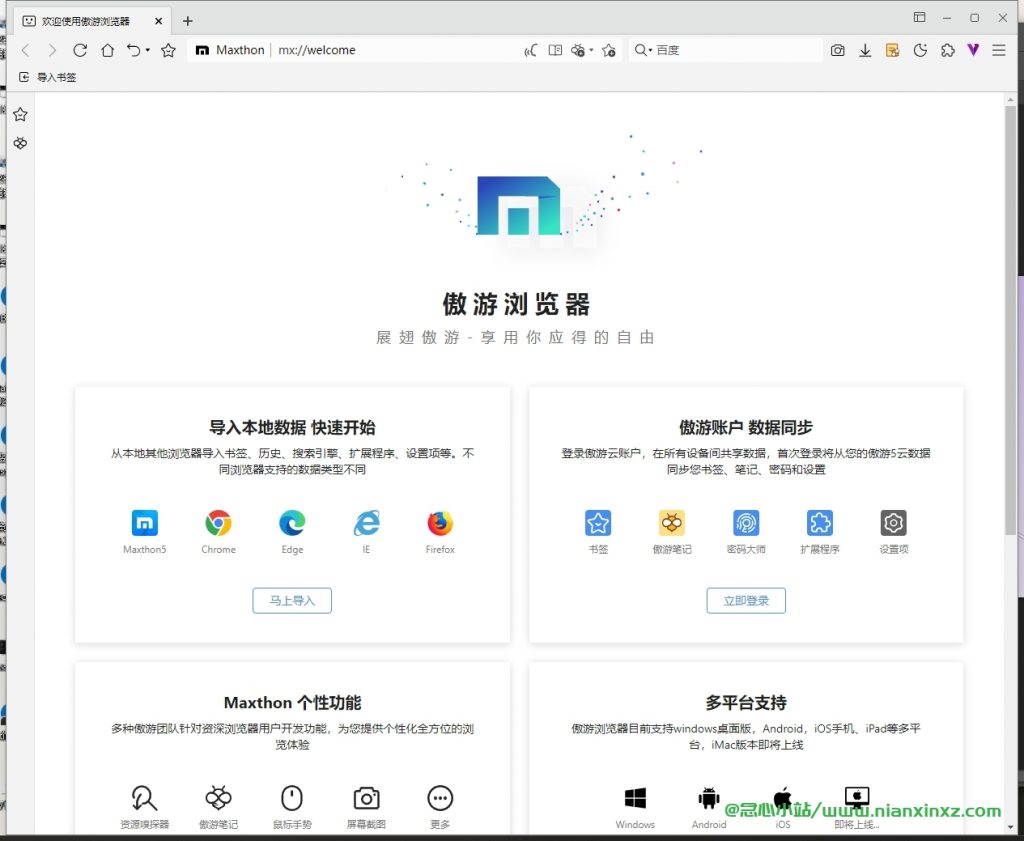
Task: Click the 屏幕截图 camera feature icon
Action: pos(366,798)
